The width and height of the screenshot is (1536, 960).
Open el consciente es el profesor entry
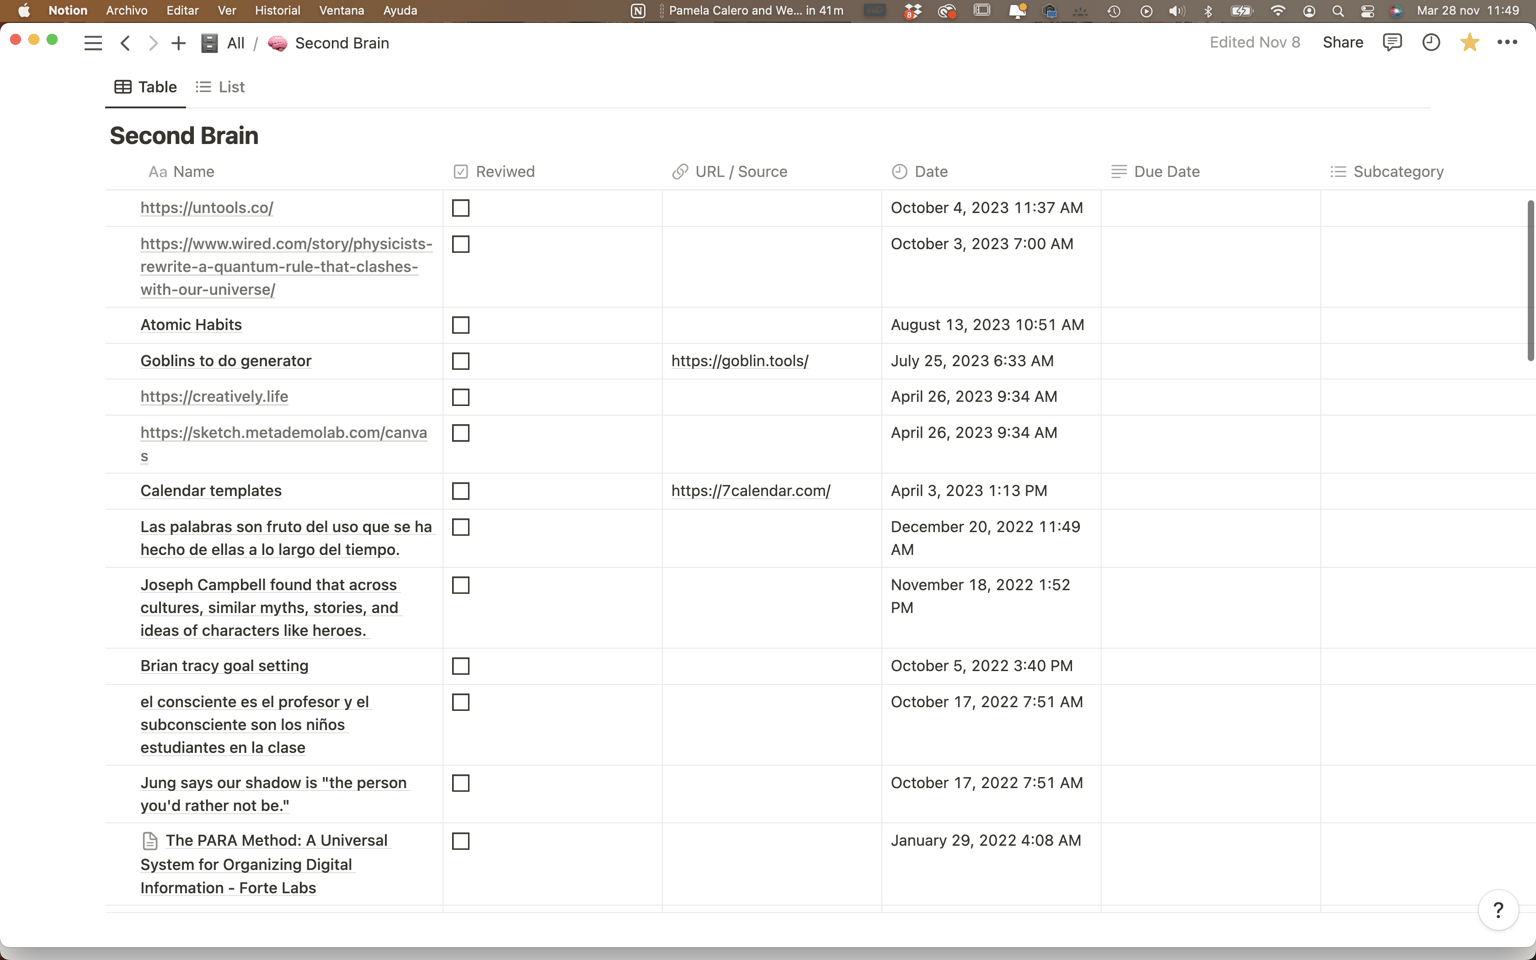tap(255, 725)
